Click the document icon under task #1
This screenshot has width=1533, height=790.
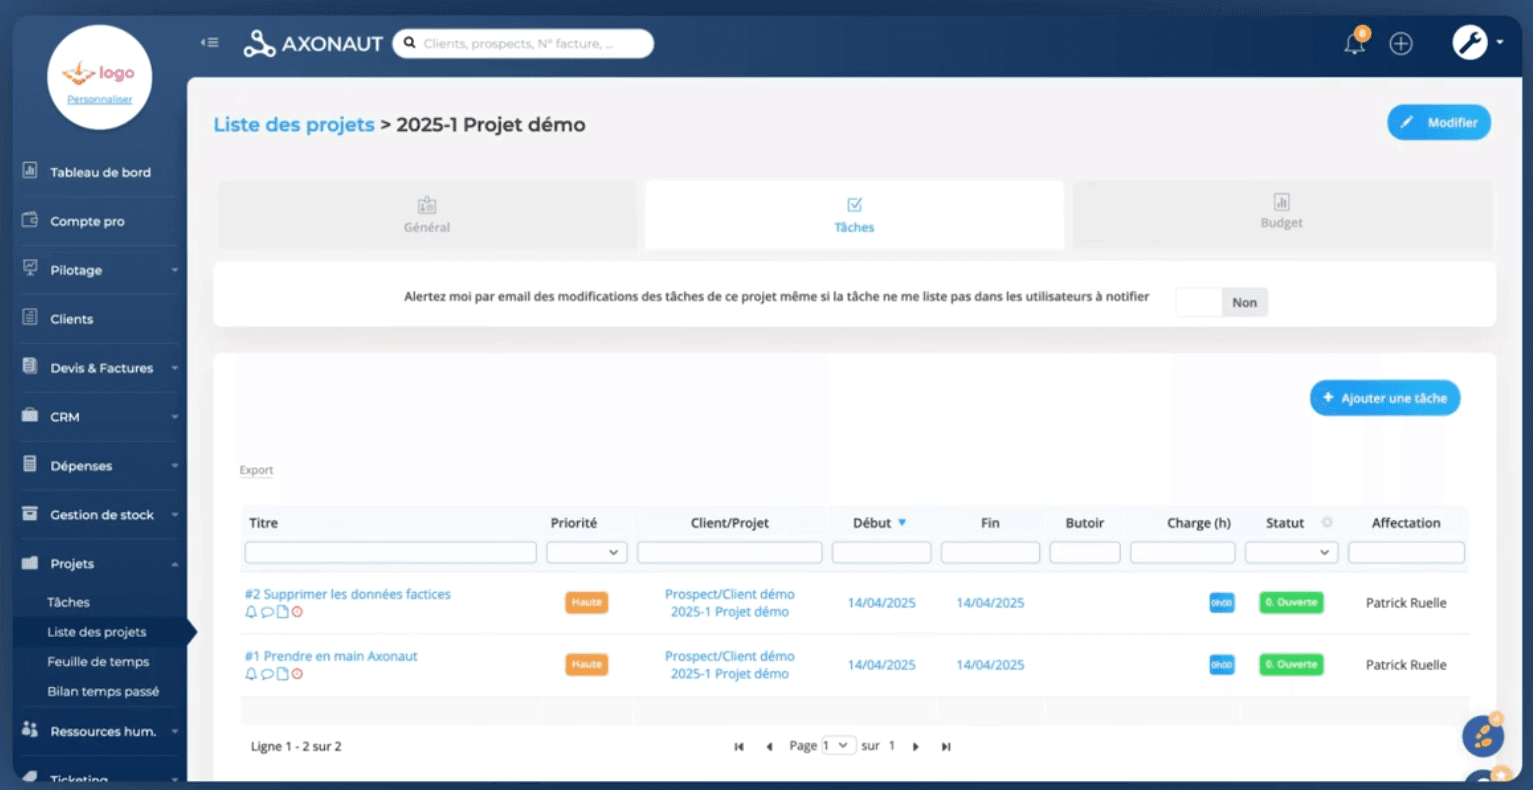(x=282, y=674)
